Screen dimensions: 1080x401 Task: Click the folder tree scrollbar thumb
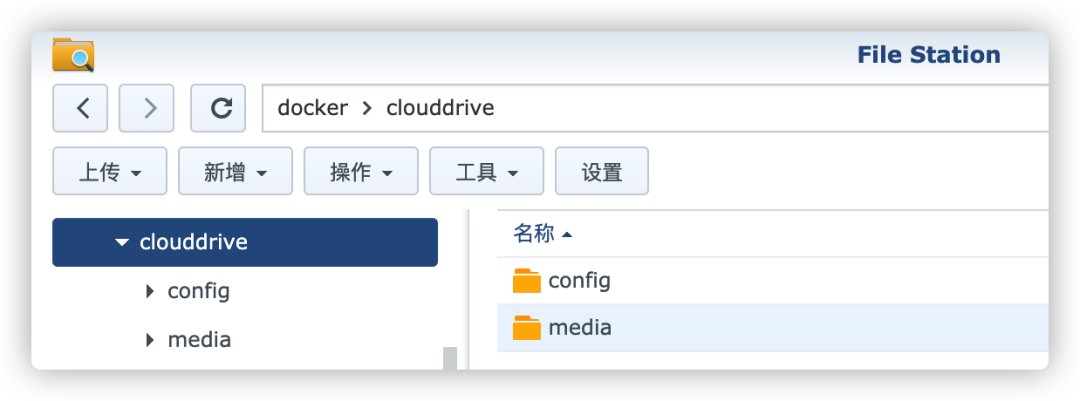(x=450, y=358)
